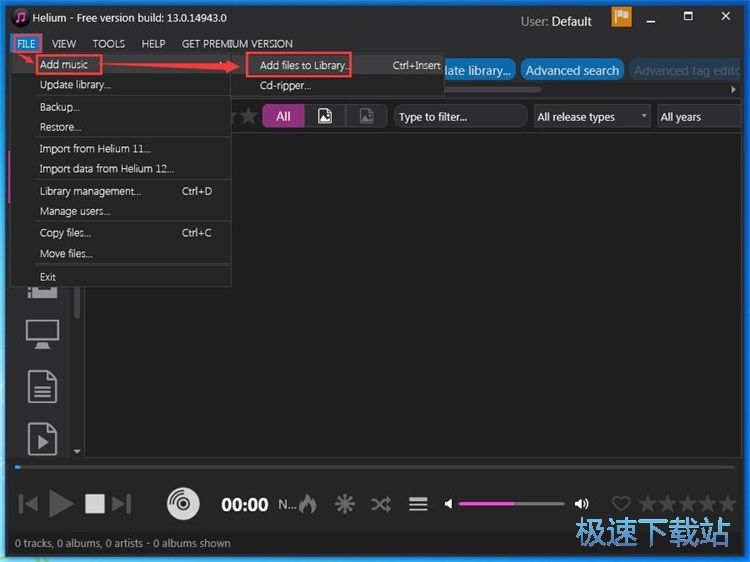The height and width of the screenshot is (562, 750).
Task: Open the play queue list icon
Action: (418, 504)
